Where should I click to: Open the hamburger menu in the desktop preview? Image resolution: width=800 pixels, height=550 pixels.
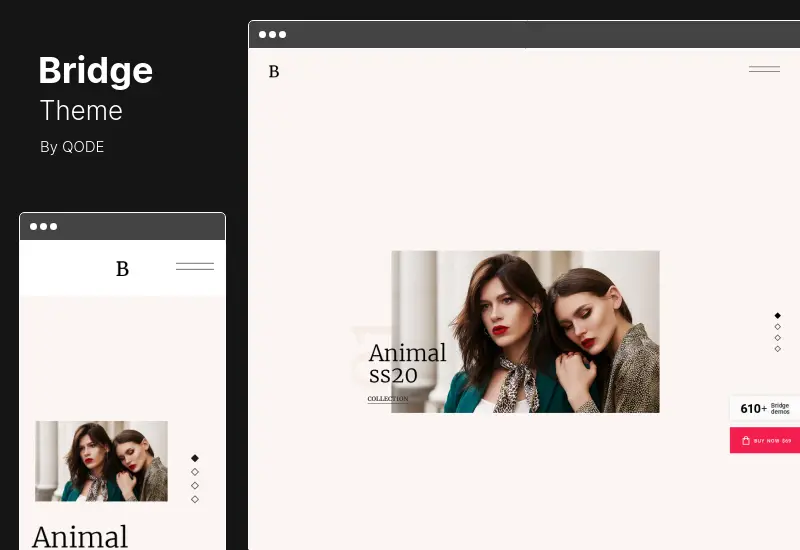click(x=764, y=69)
